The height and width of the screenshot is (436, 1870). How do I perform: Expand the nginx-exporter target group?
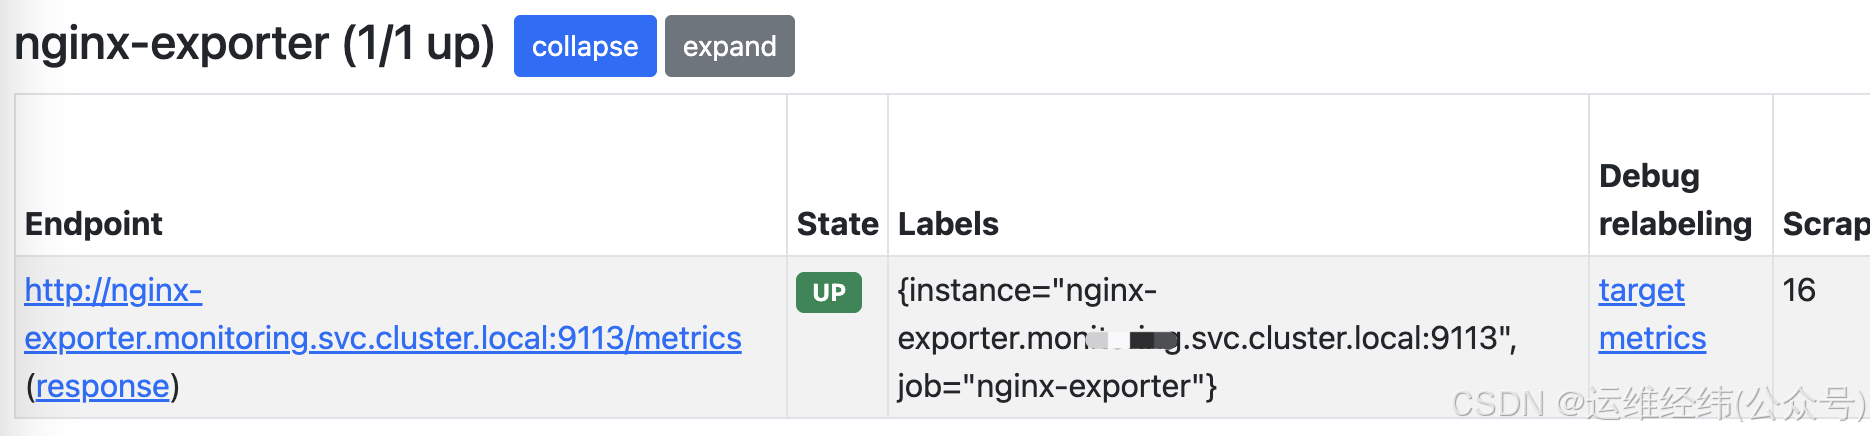click(x=729, y=46)
